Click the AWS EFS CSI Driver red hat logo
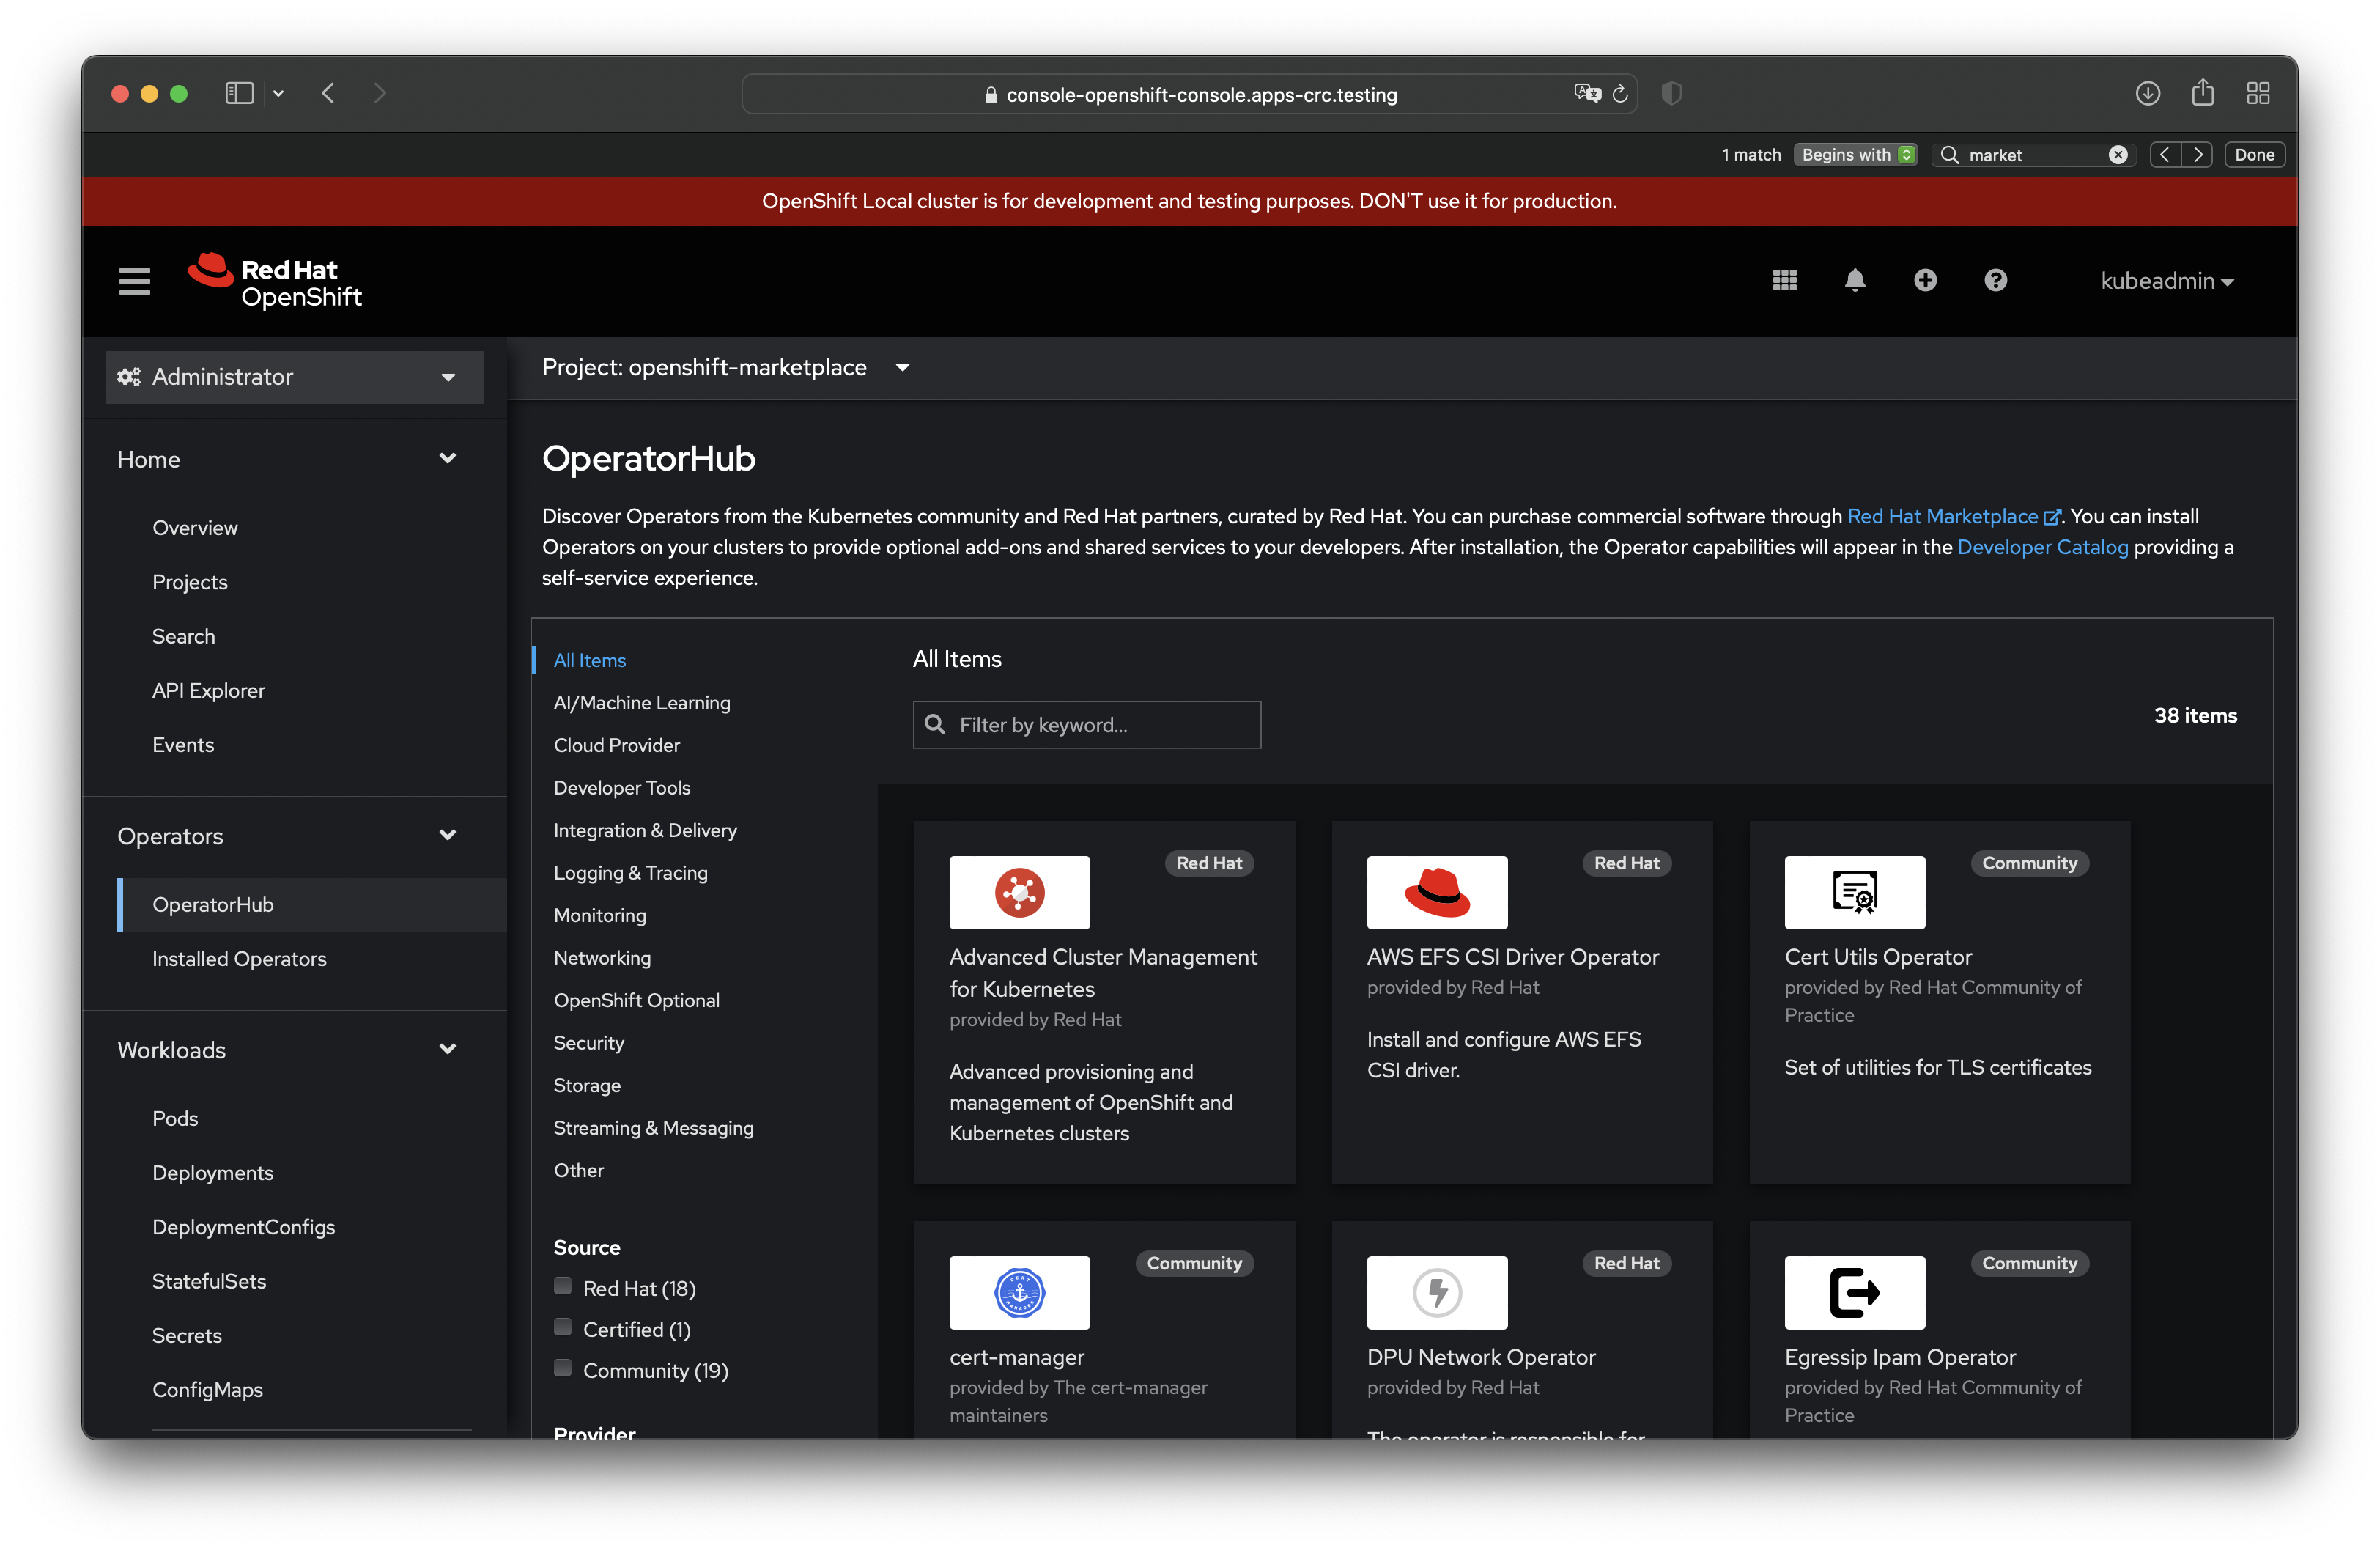 click(1437, 892)
